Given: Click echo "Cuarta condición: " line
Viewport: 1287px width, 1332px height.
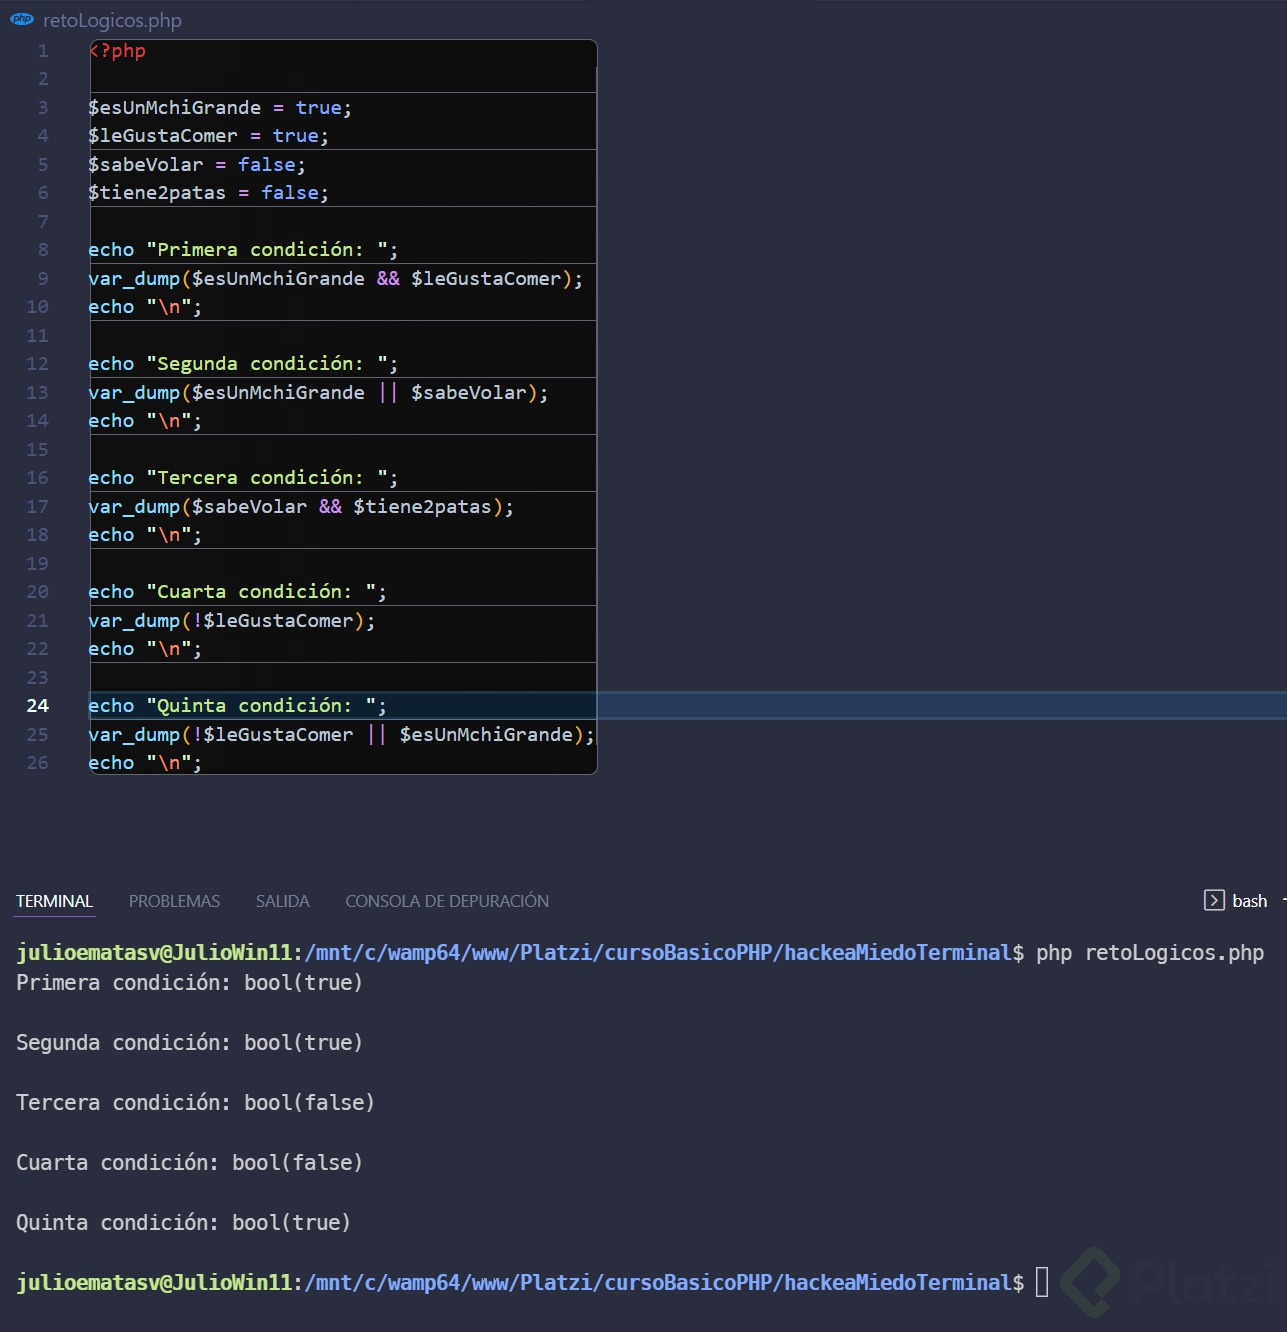Looking at the screenshot, I should tap(237, 592).
